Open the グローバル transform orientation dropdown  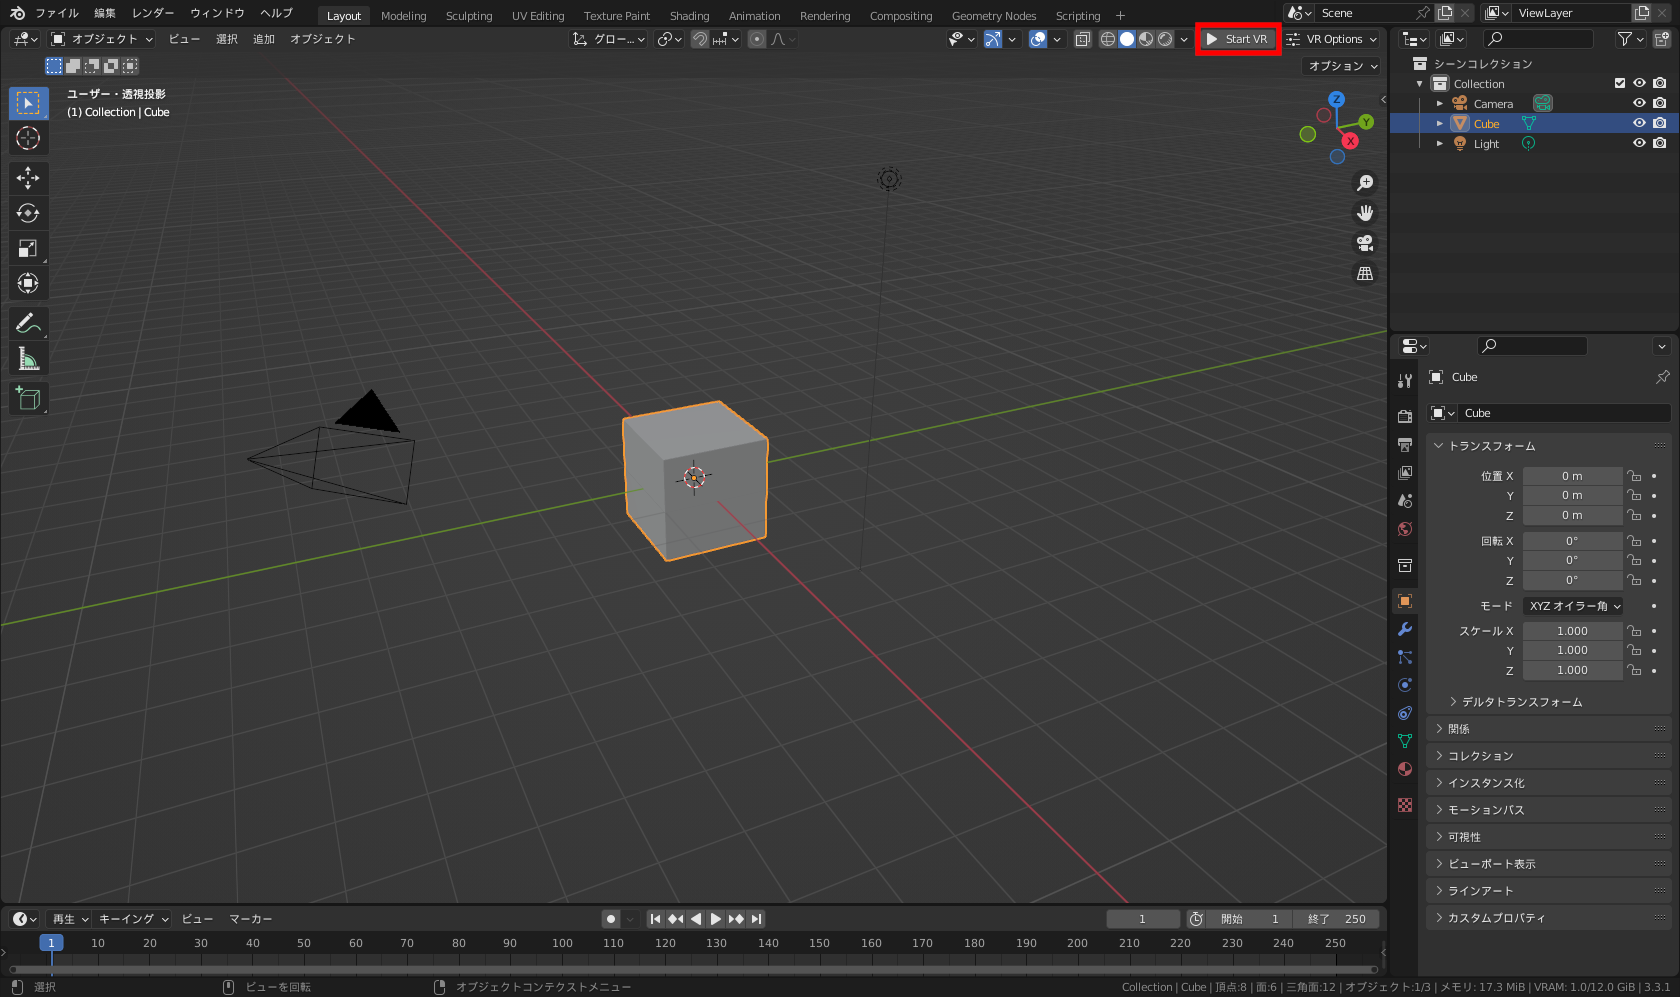point(608,39)
